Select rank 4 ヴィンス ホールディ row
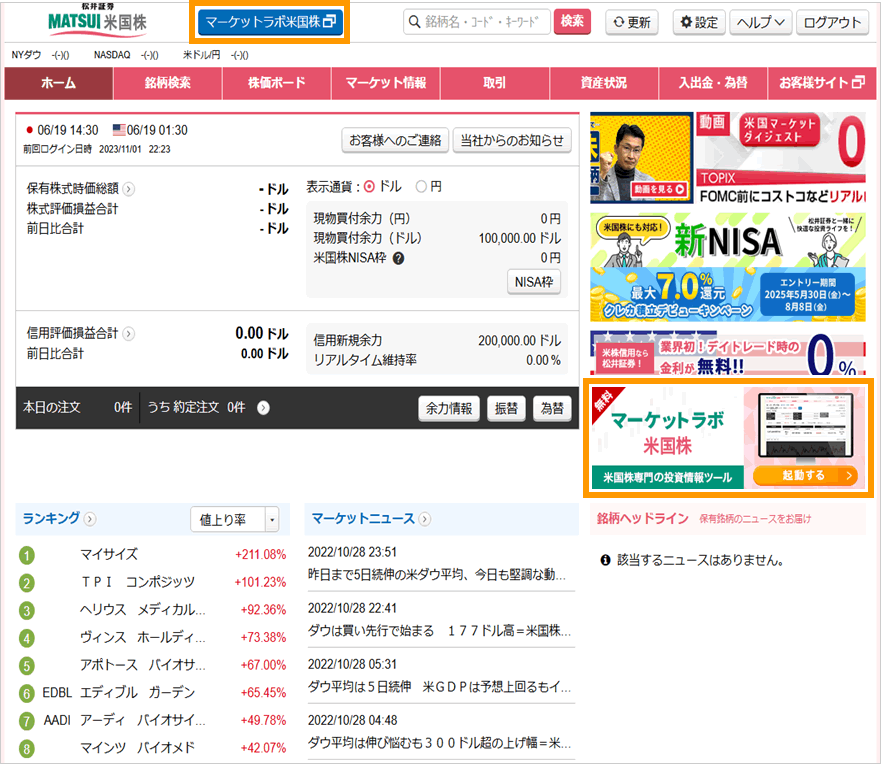881x764 pixels. point(153,637)
